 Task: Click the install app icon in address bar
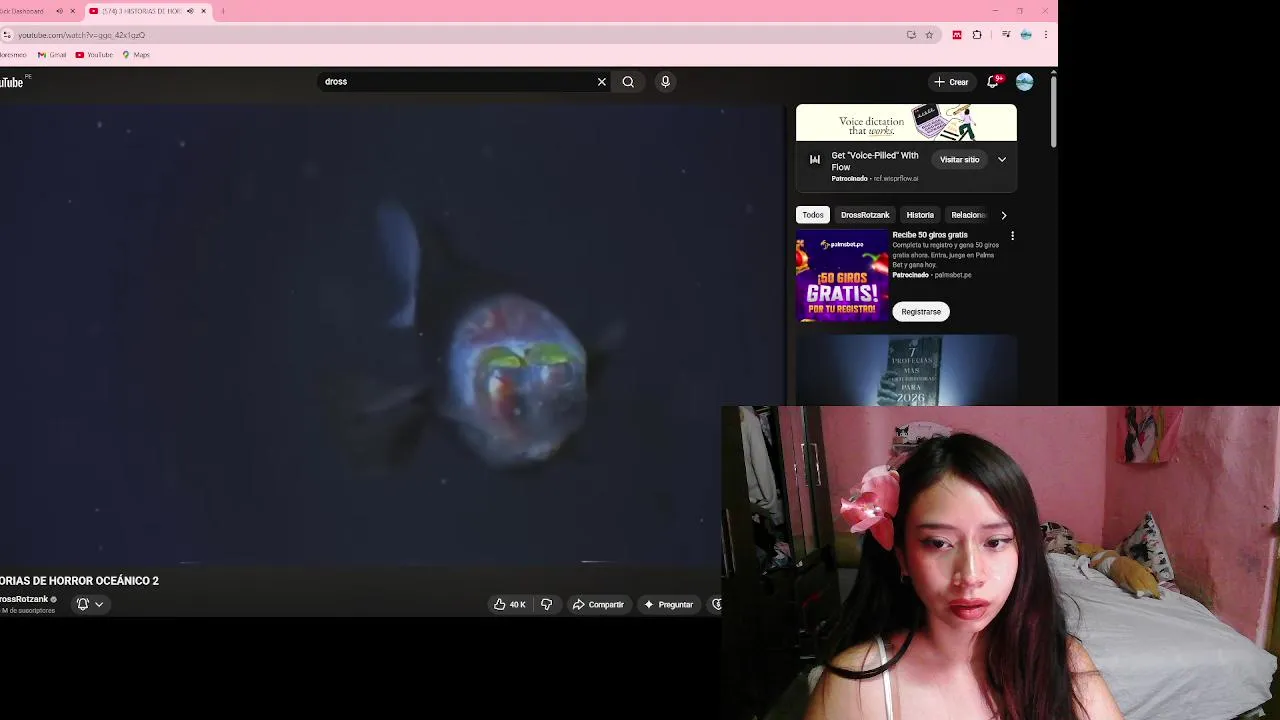click(911, 35)
